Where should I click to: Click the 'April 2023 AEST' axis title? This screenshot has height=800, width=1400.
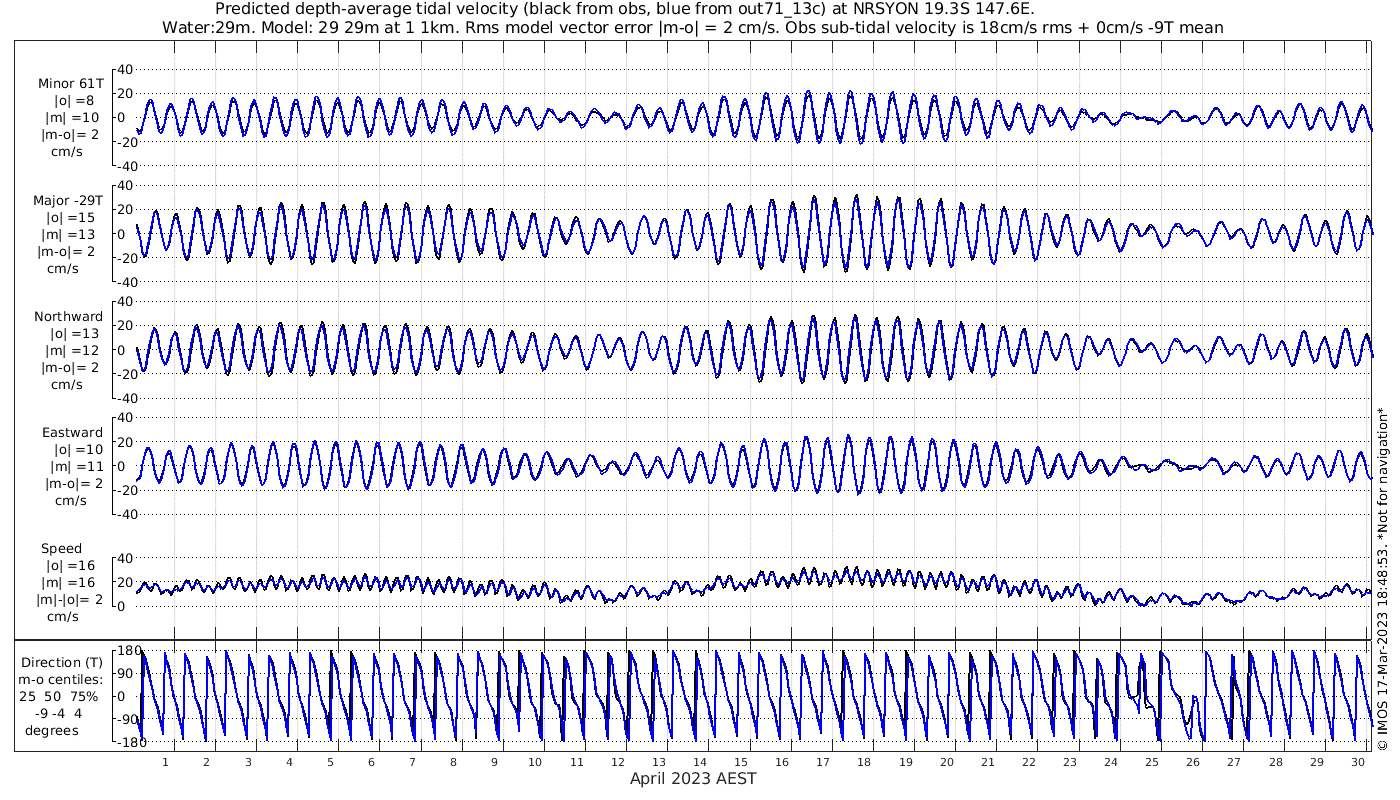693,778
